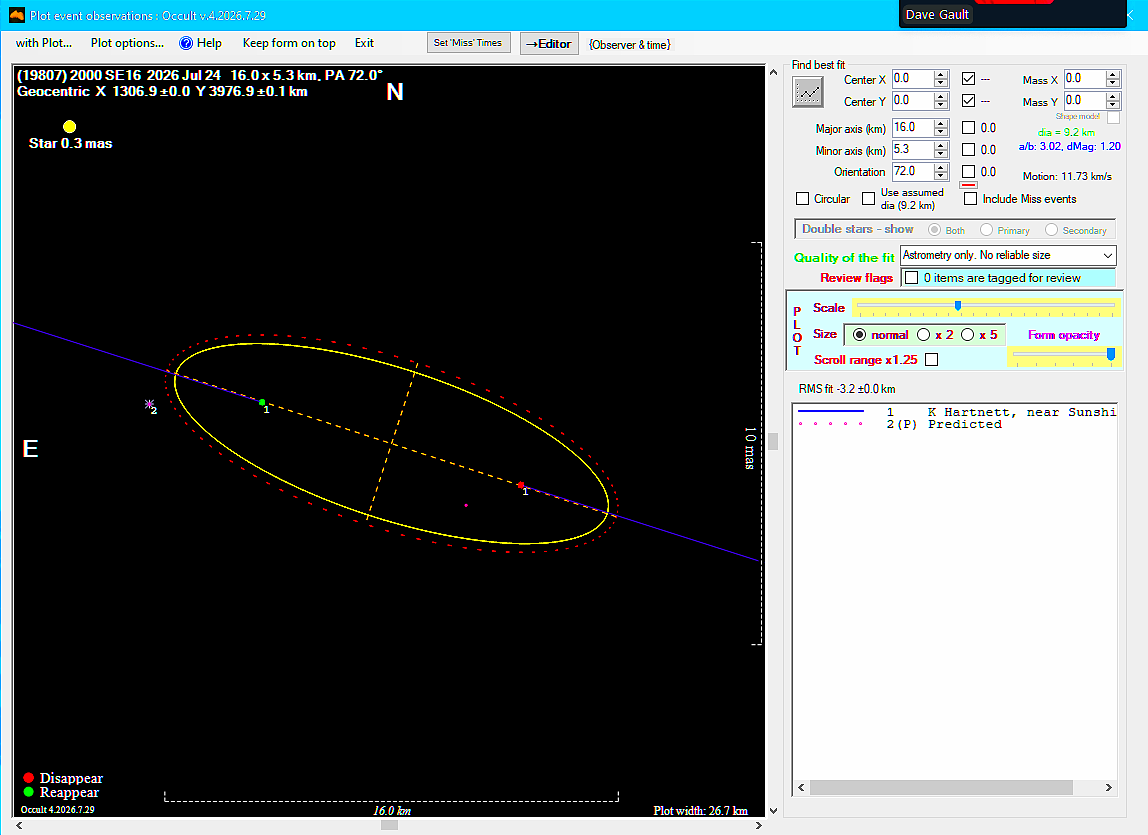Screen dimensions: 1148x835
Task: Increase Orientation with up arrow
Action: click(x=942, y=167)
